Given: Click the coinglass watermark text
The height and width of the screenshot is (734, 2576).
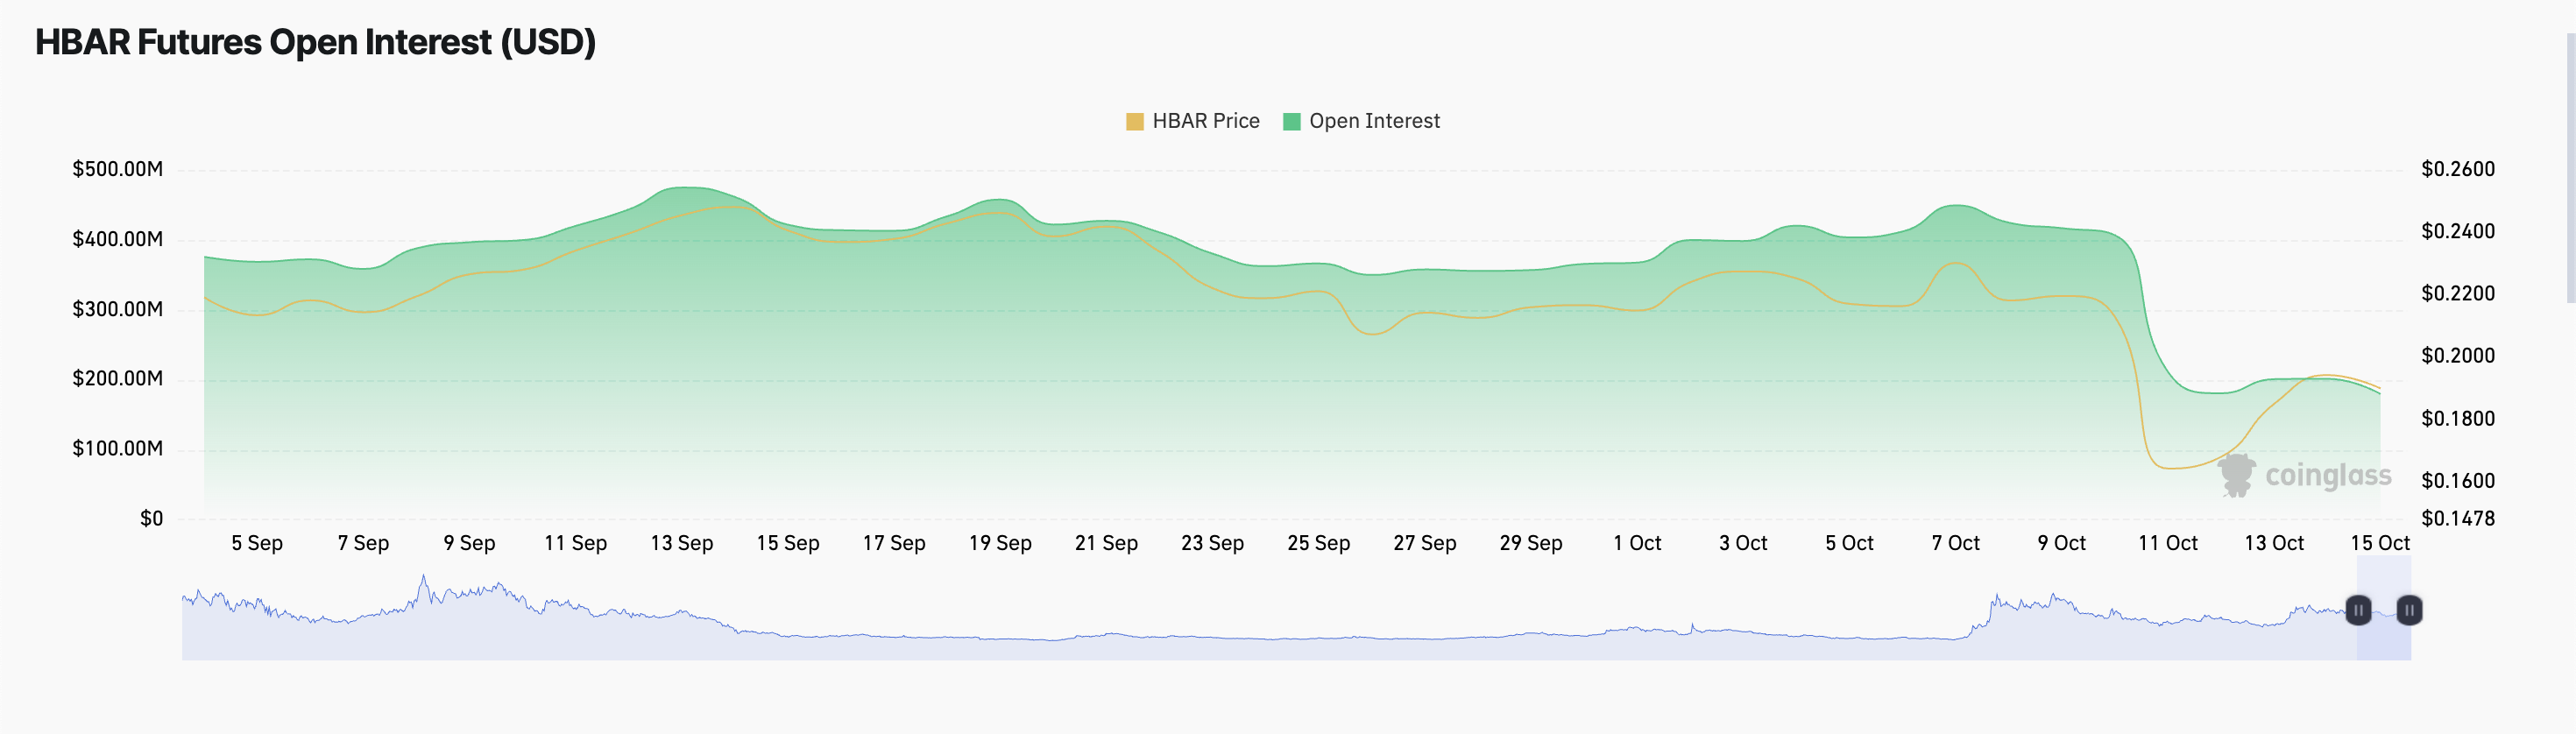Looking at the screenshot, I should pos(2327,476).
